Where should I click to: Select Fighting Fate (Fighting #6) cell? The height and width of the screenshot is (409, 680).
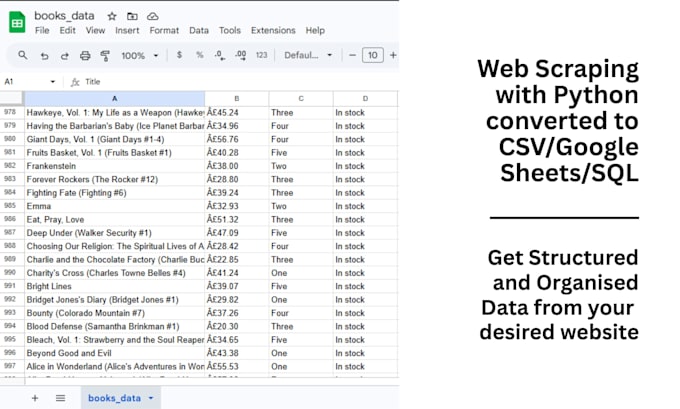click(x=114, y=193)
